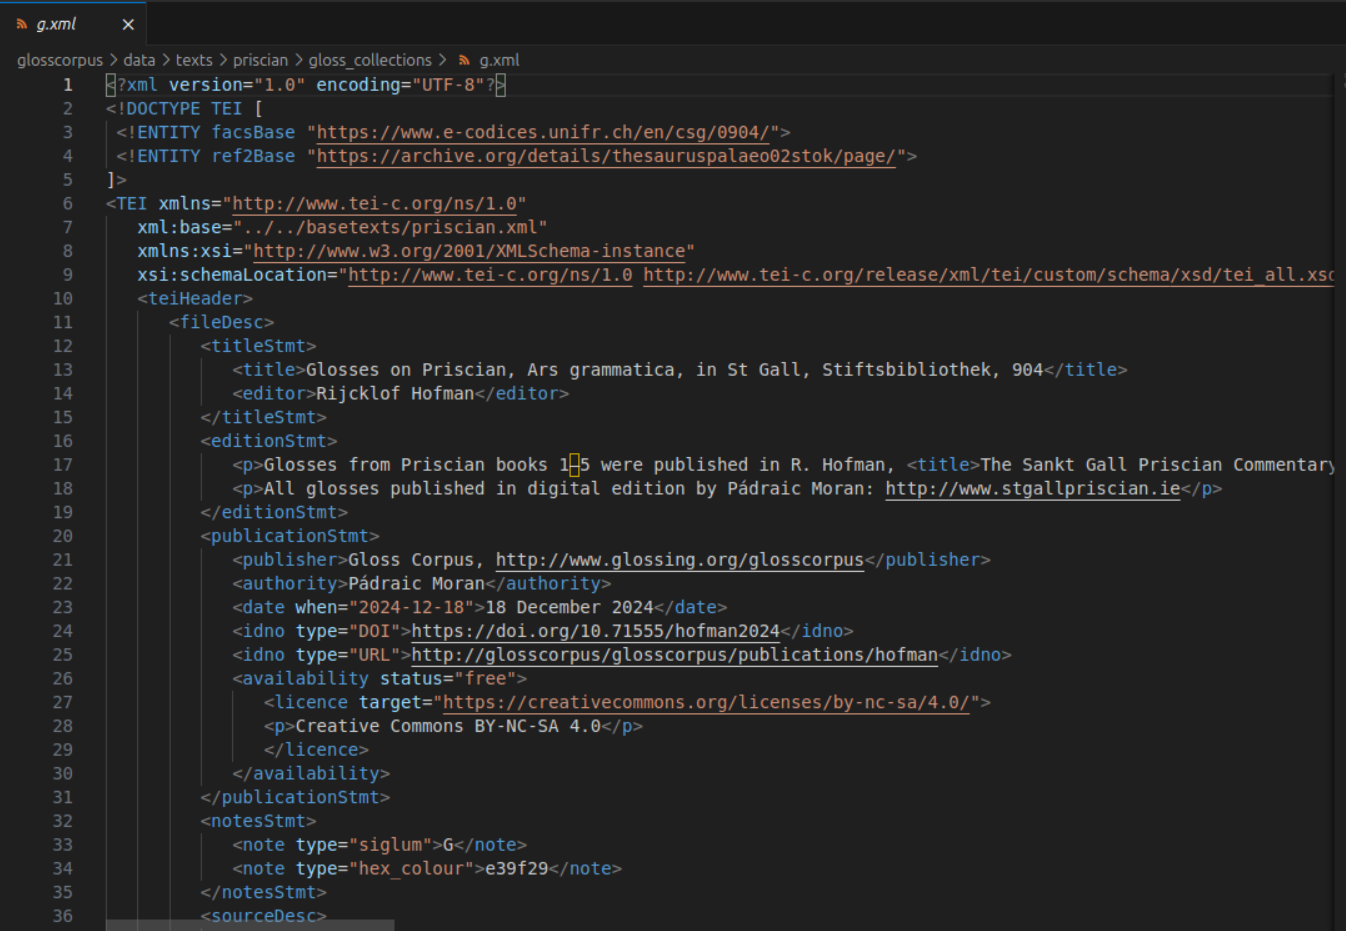Open the data breadcrumb folder
1346x931 pixels.
tap(139, 60)
